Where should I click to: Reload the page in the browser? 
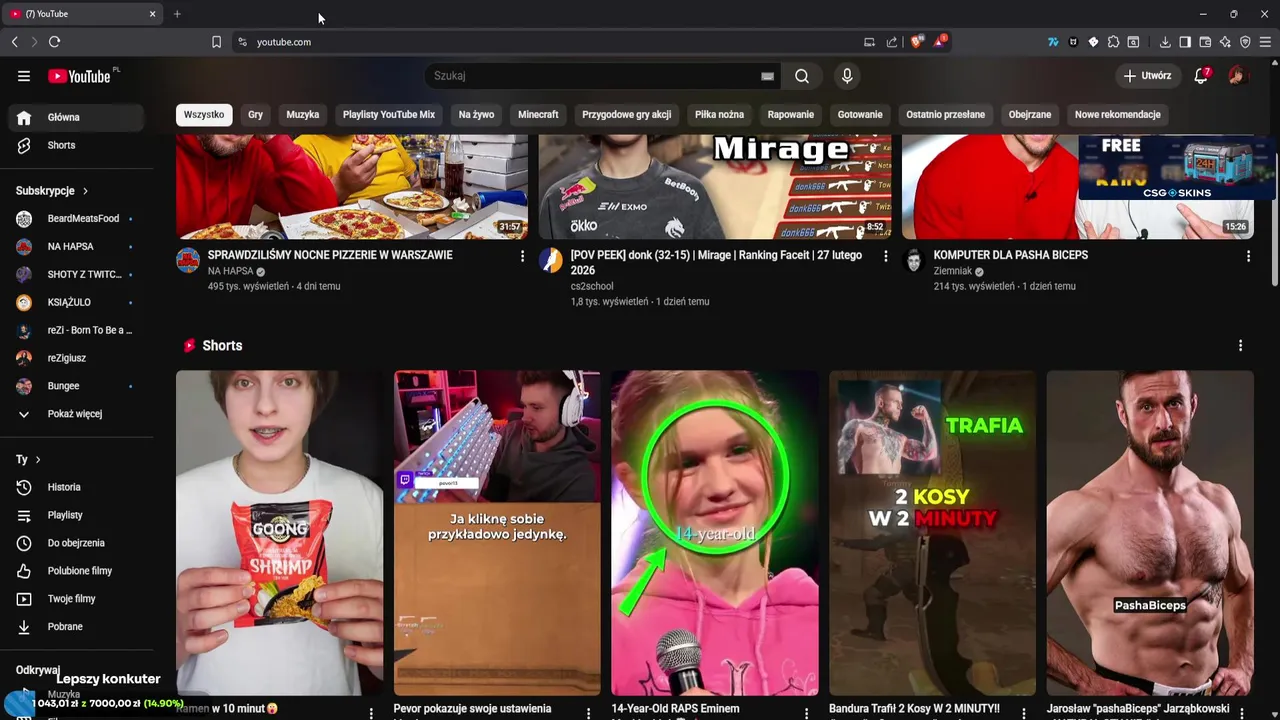[x=54, y=42]
